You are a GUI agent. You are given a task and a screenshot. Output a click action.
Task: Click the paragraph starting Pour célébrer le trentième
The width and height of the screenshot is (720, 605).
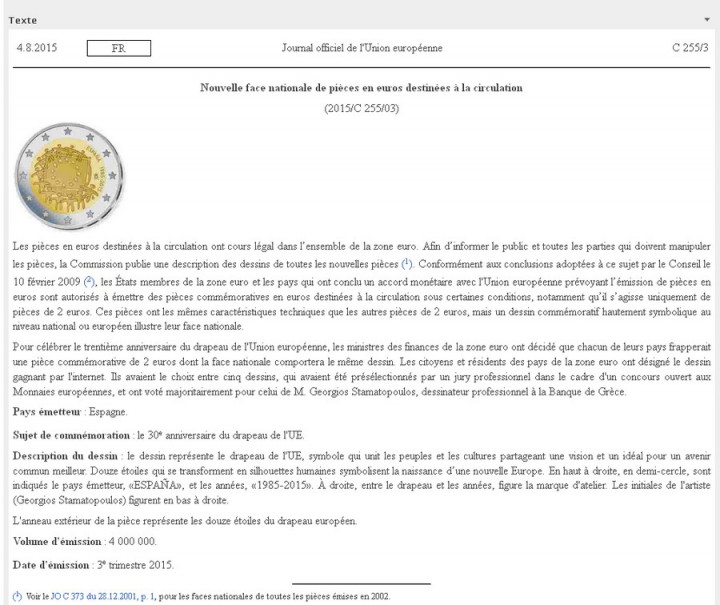coord(360,368)
